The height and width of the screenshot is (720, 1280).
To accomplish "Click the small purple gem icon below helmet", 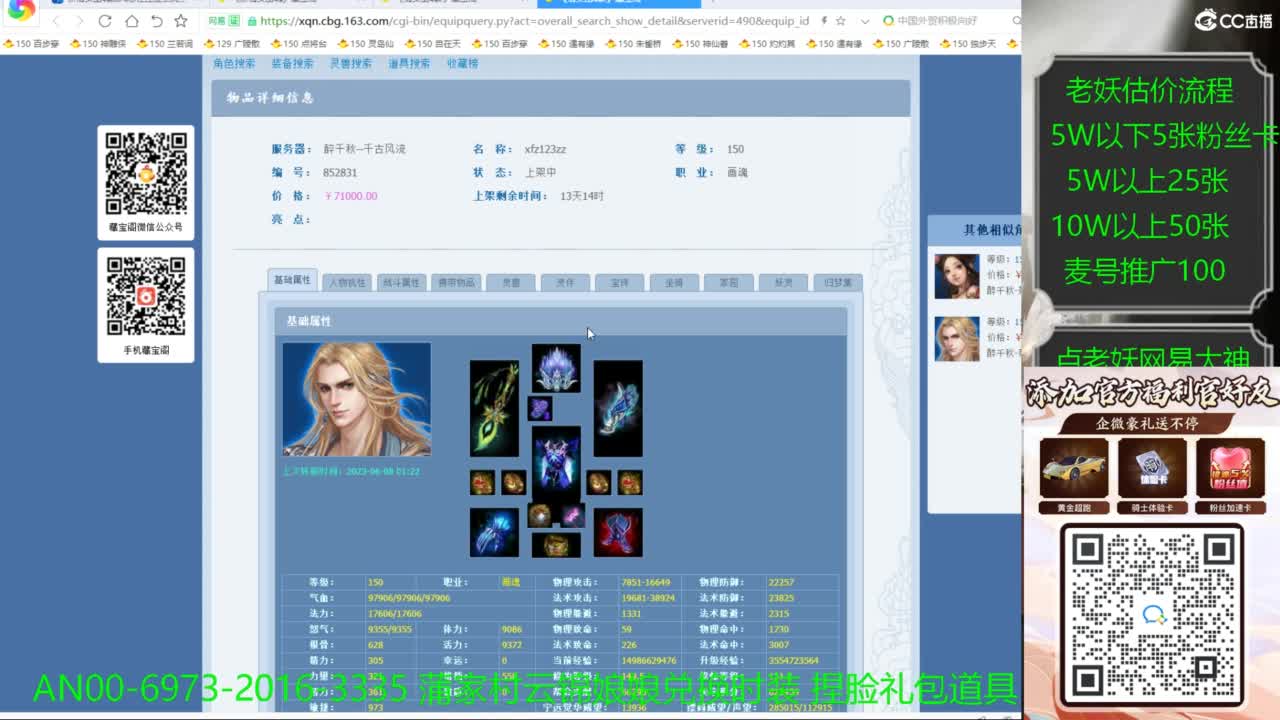I will (x=540, y=408).
